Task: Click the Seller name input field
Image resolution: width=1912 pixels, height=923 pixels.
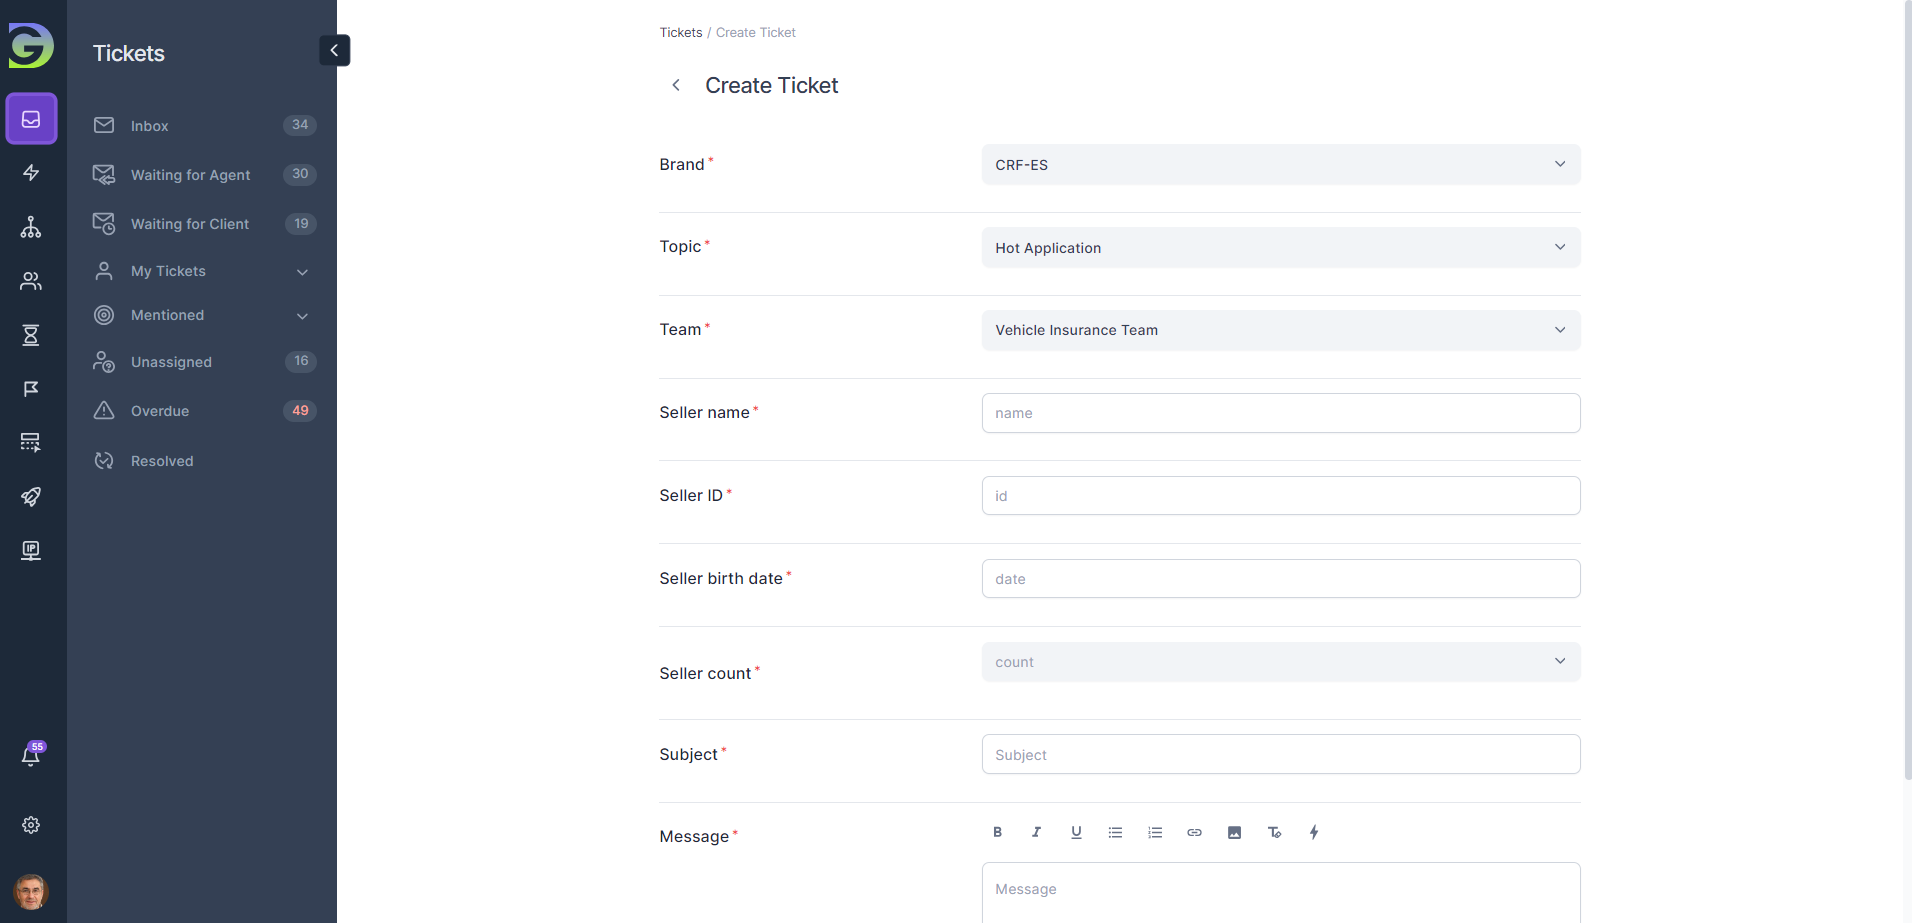Action: [x=1280, y=413]
